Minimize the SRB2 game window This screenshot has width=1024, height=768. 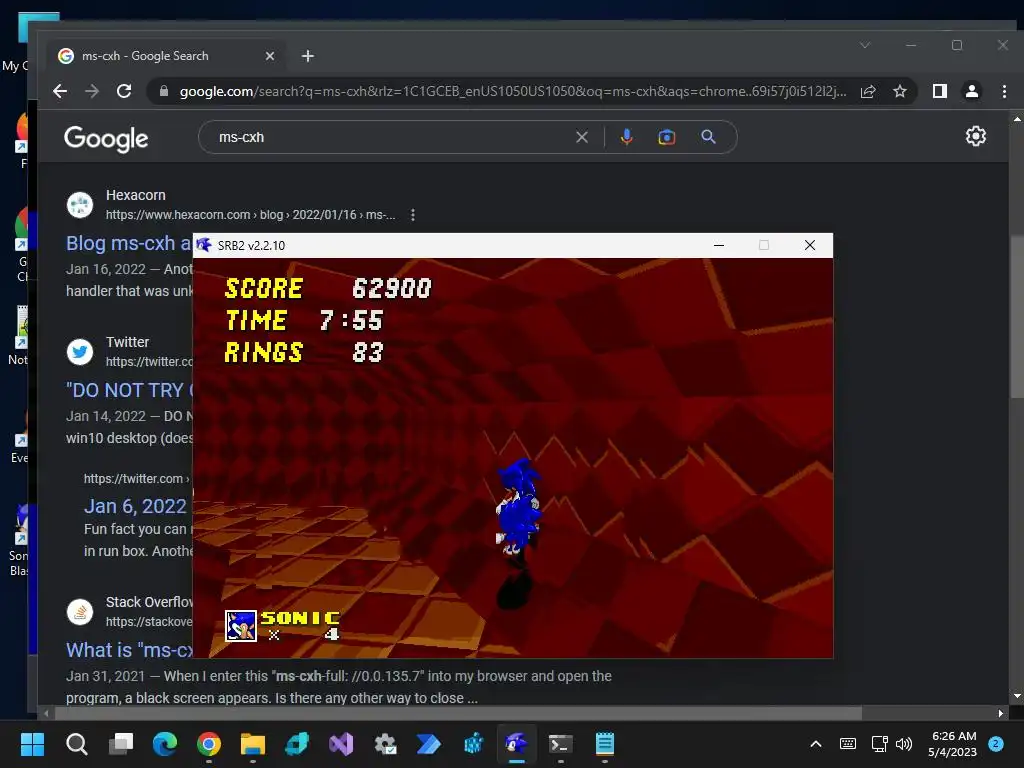pos(719,246)
